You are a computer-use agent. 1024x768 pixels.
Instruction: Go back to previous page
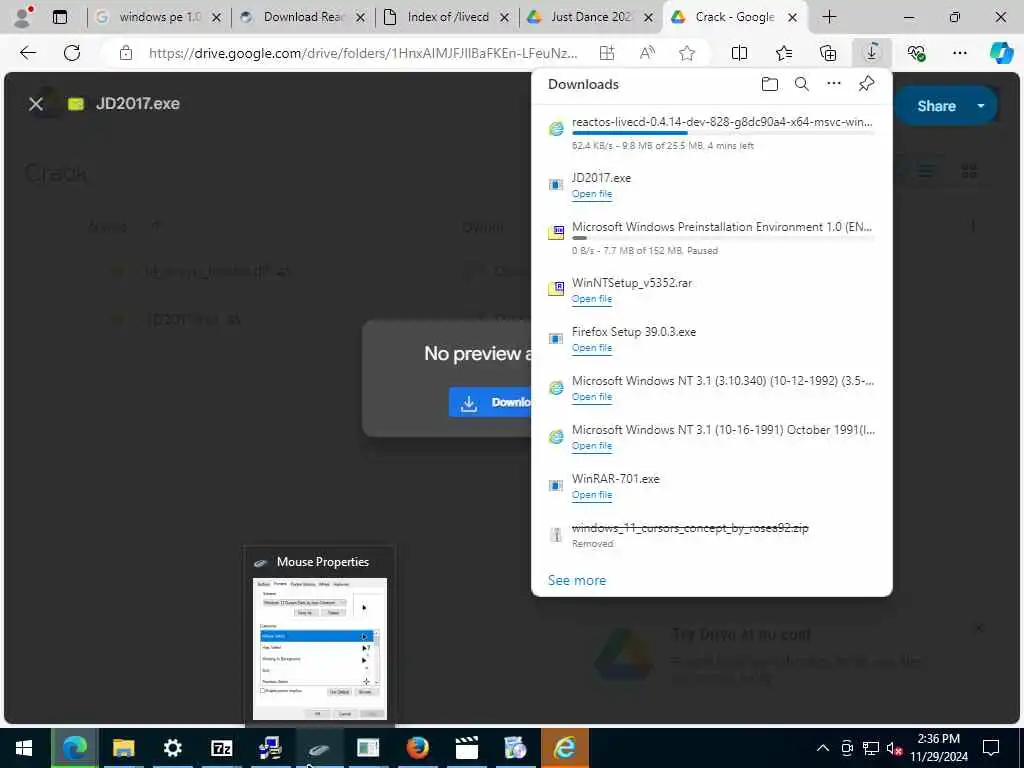point(27,53)
